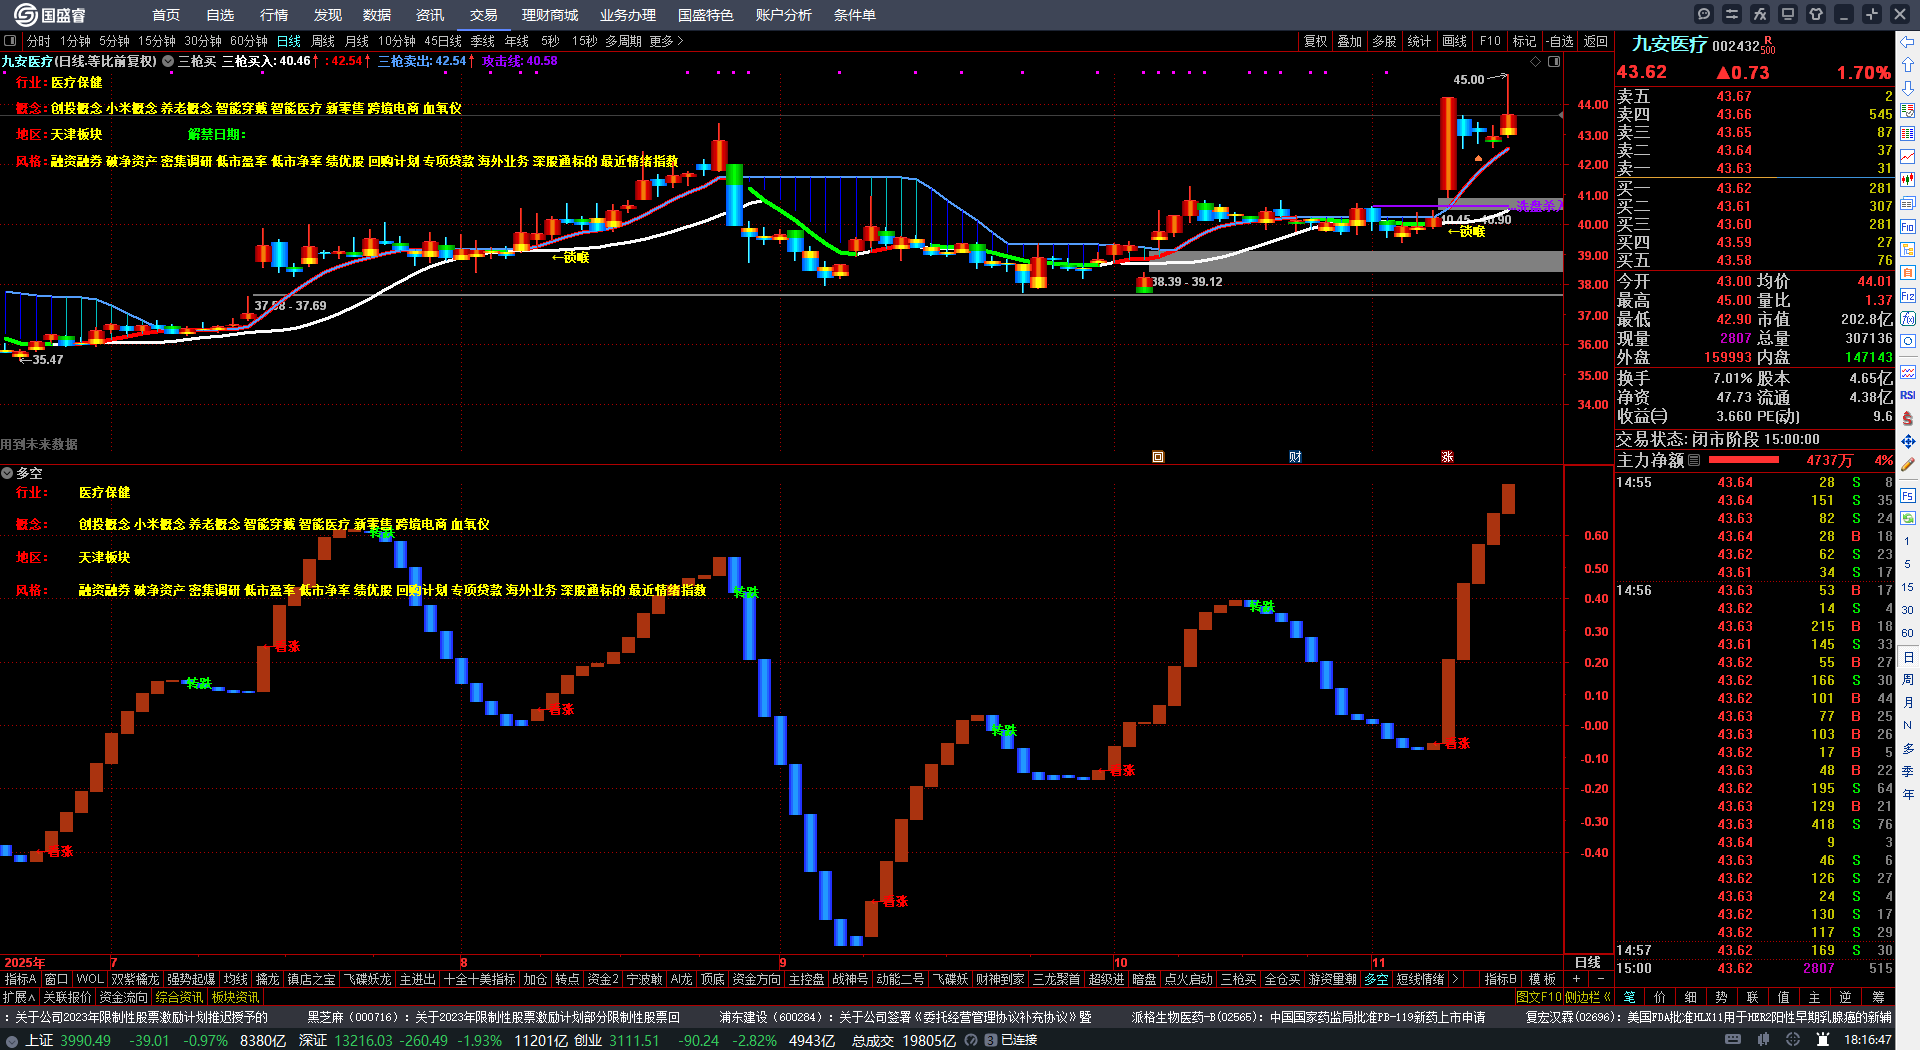1920x1050 pixels.
Task: Click the keyboard icon in status bar
Action: [x=1733, y=1040]
